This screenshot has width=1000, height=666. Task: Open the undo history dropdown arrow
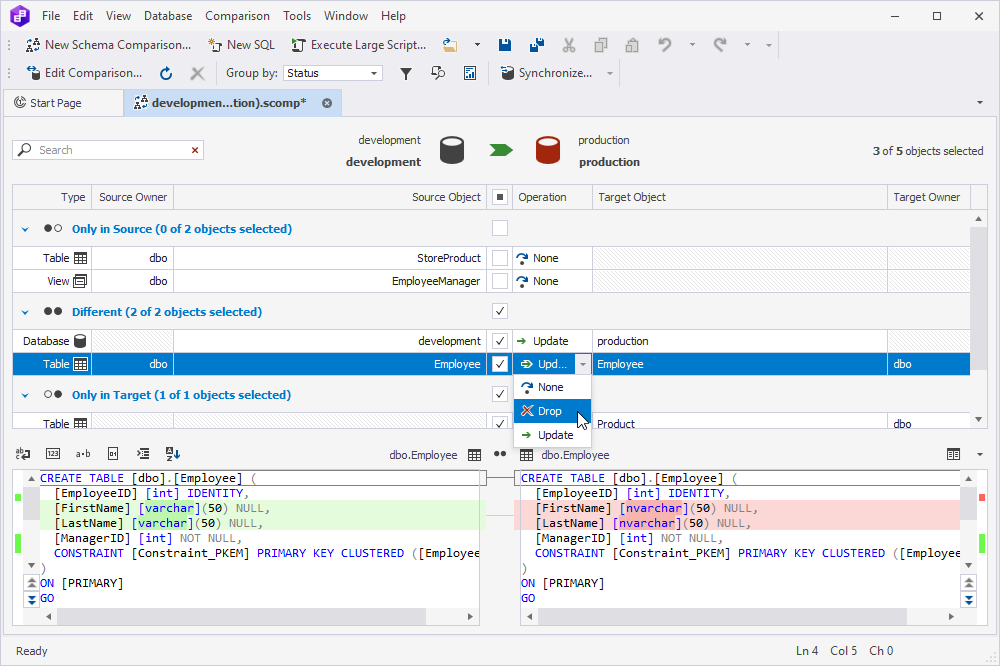tap(692, 45)
